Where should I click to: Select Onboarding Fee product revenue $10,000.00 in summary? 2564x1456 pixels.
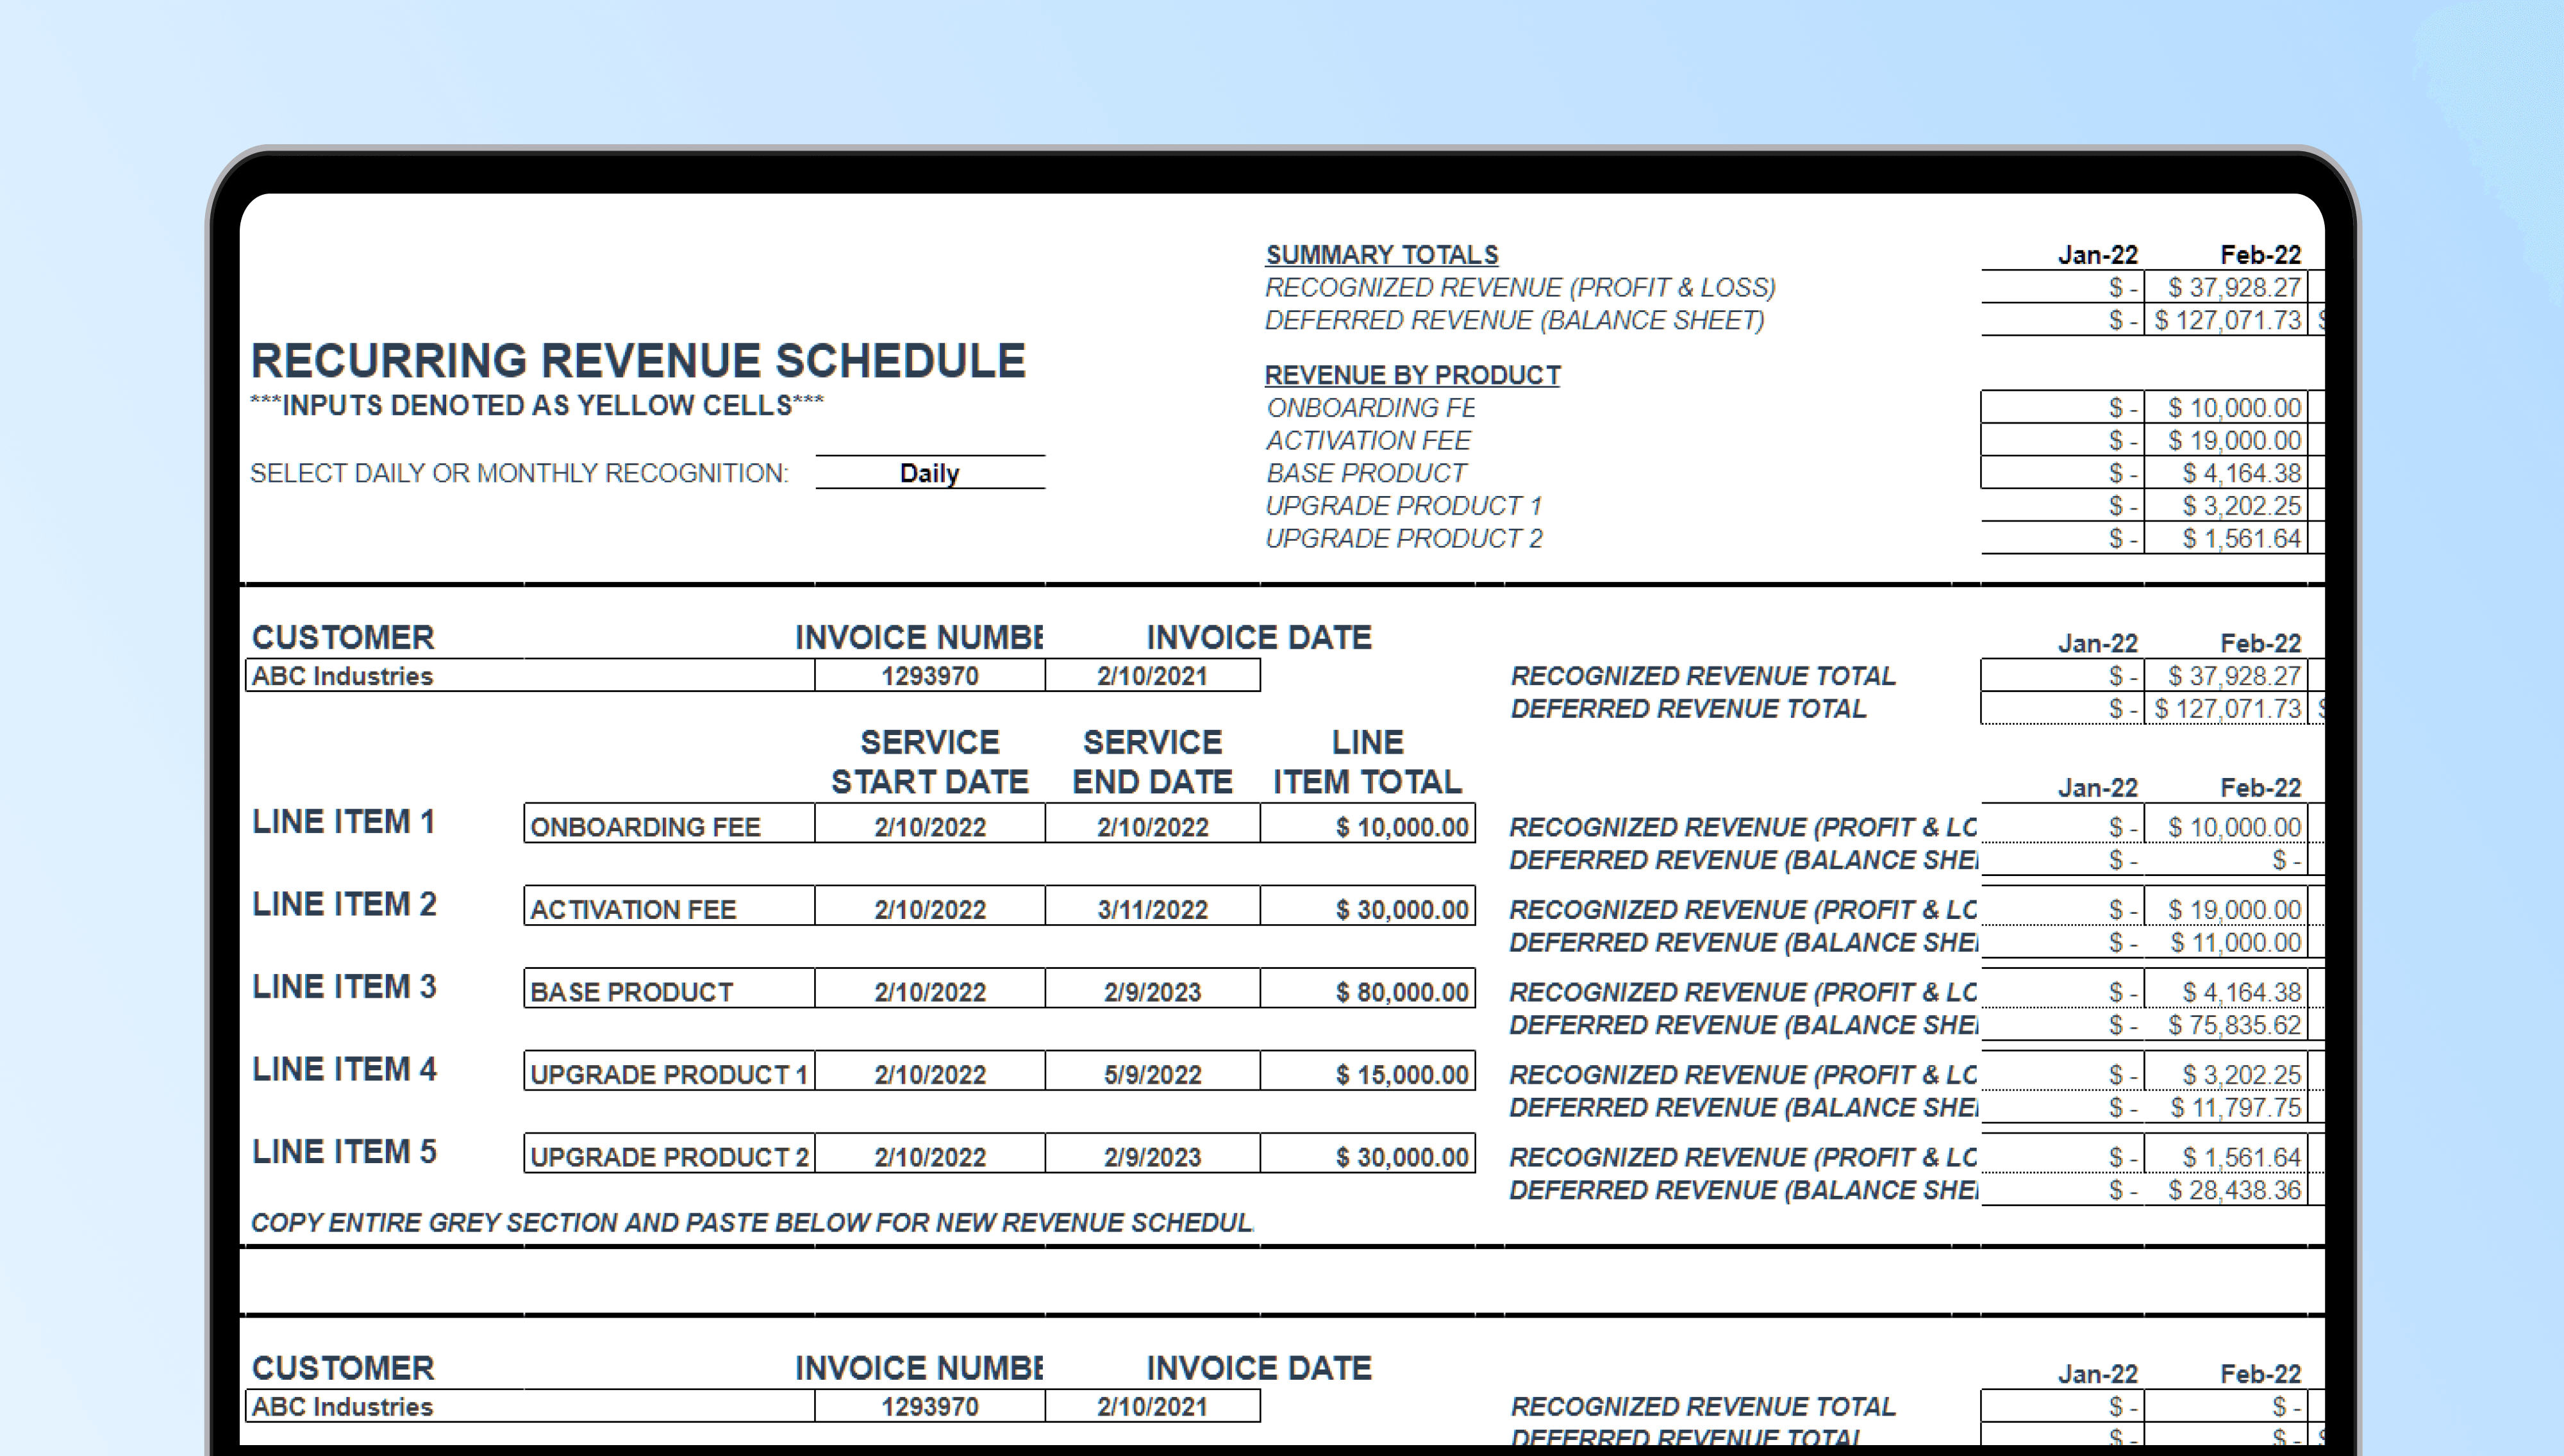point(2226,408)
